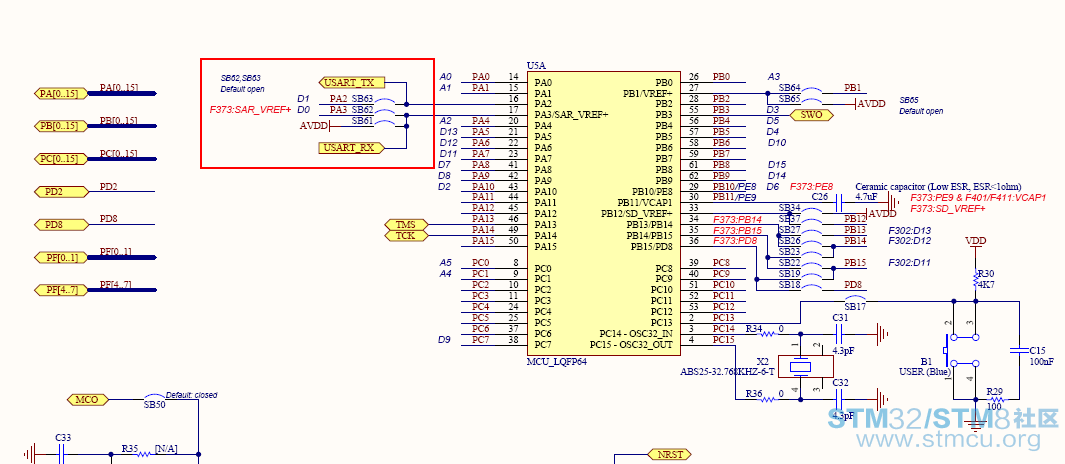Image resolution: width=1065 pixels, height=464 pixels.
Task: Select the PB12/SD_VREF+ pin name
Action: [x=636, y=213]
